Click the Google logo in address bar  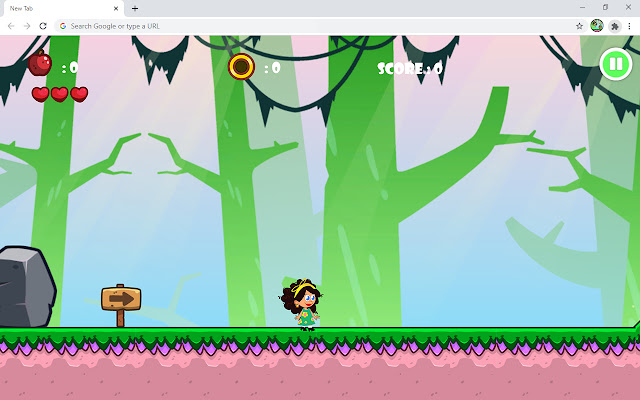tap(63, 26)
